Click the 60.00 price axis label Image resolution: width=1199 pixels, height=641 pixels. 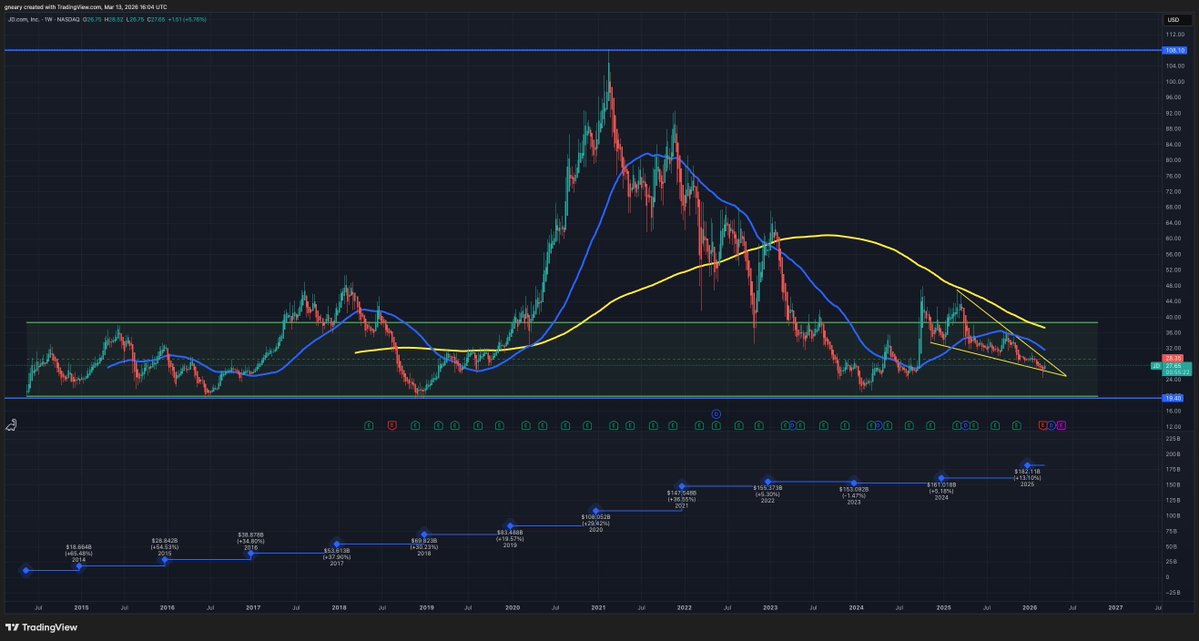[x=1175, y=238]
